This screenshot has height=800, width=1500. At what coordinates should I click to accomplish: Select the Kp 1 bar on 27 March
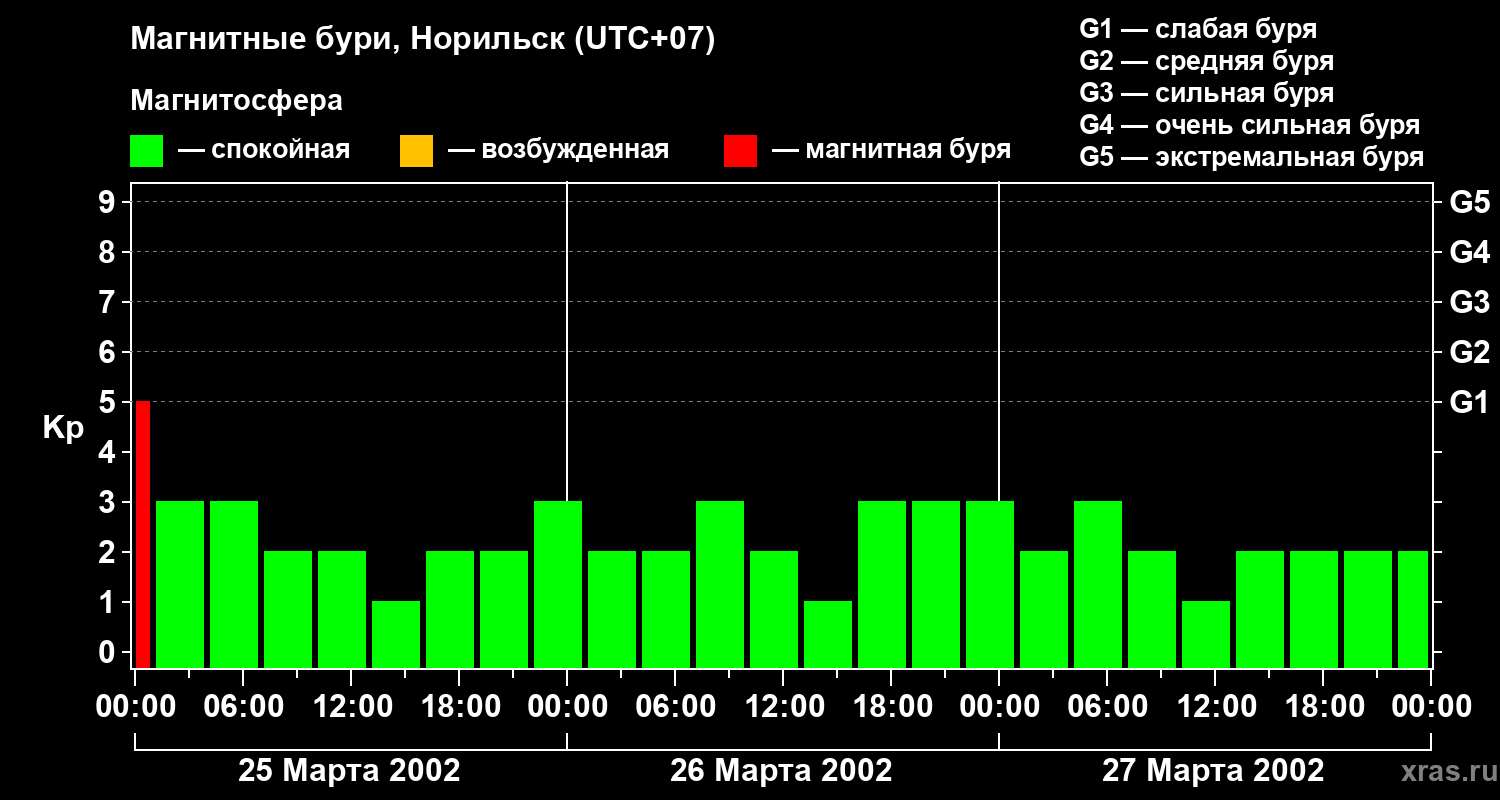click(x=1206, y=634)
